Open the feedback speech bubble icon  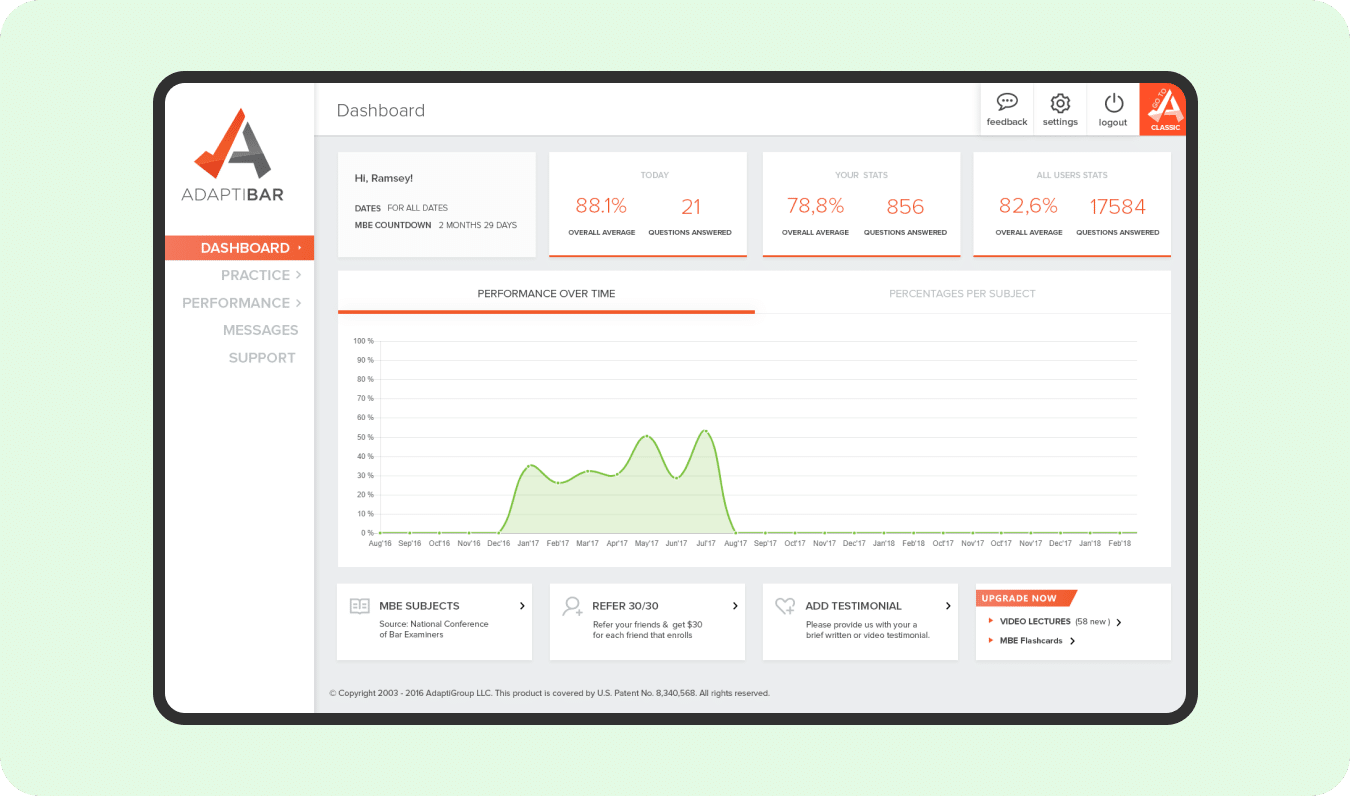point(1007,102)
